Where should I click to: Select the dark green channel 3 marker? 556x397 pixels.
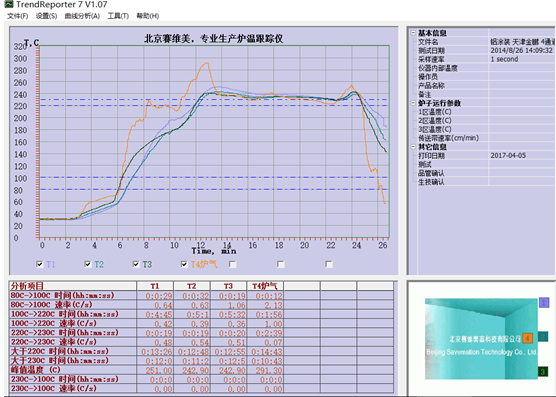coord(543,371)
